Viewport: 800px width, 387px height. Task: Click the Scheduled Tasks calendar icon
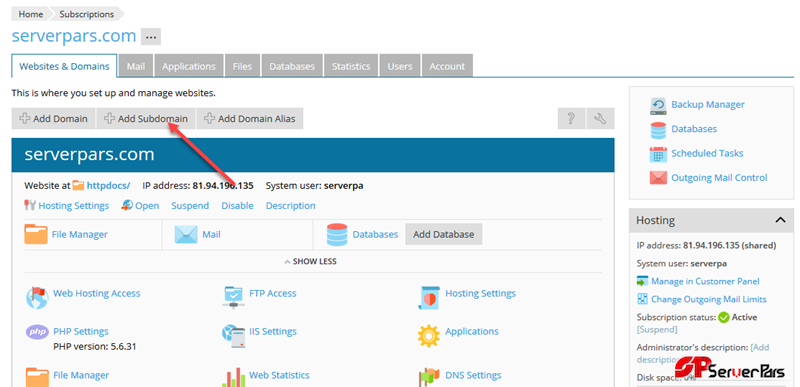click(658, 154)
